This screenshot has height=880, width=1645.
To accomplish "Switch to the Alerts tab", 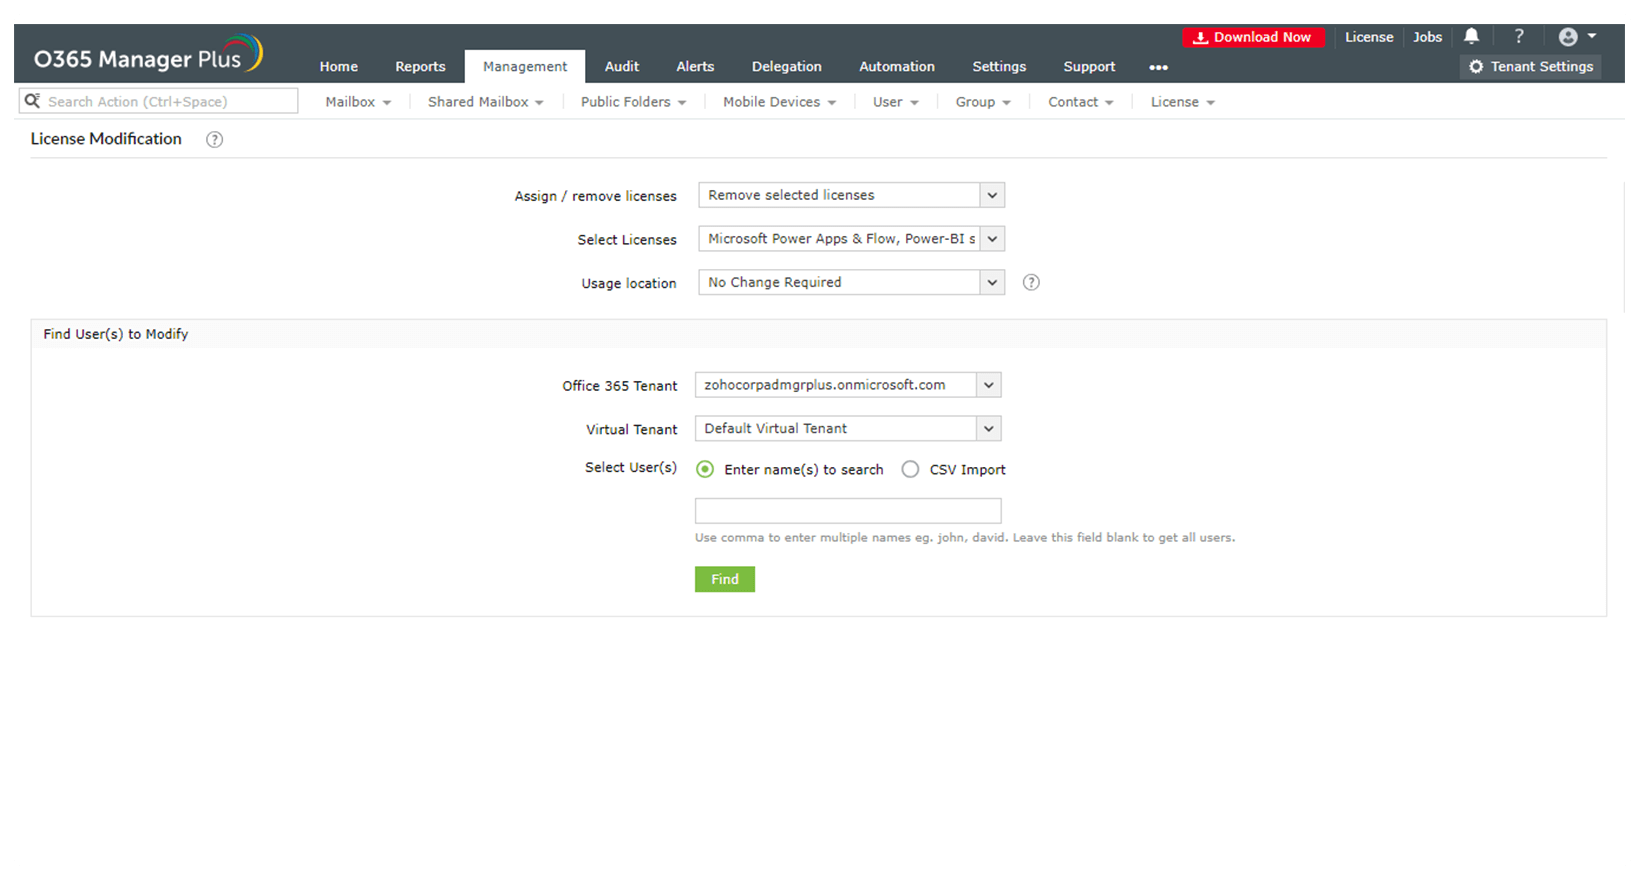I will coord(695,66).
